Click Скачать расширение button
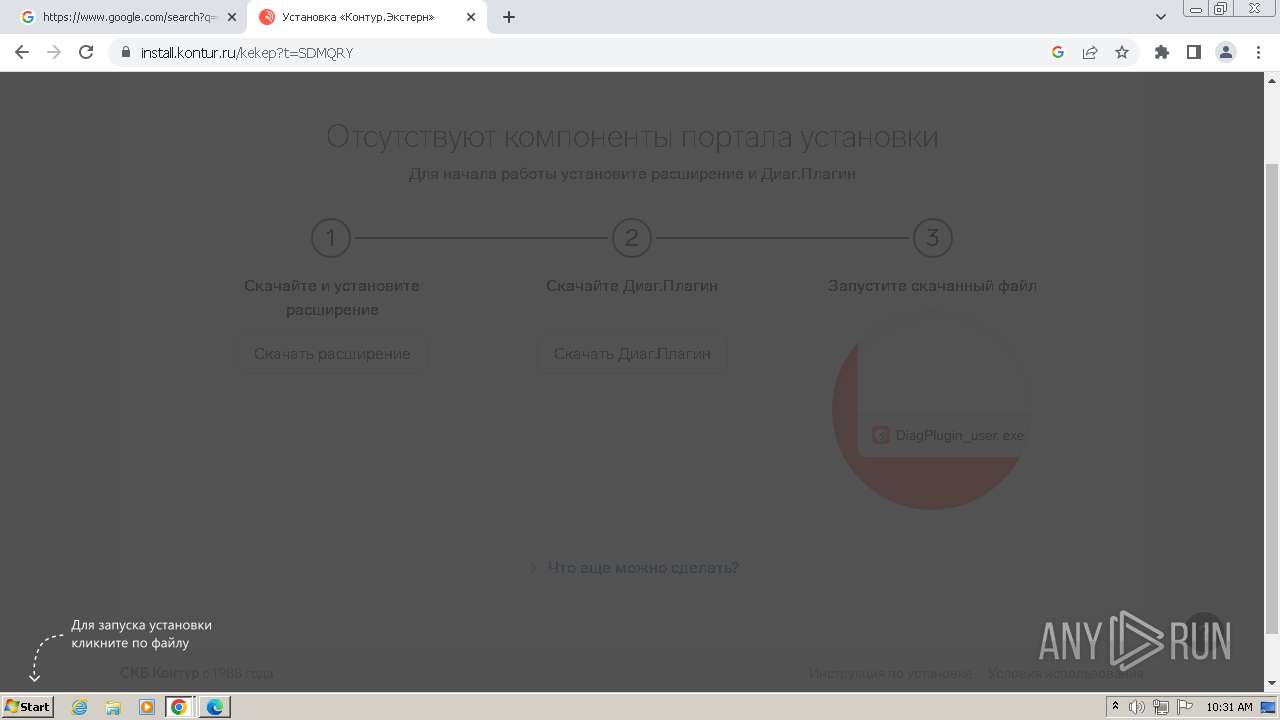1280x720 pixels. point(332,354)
